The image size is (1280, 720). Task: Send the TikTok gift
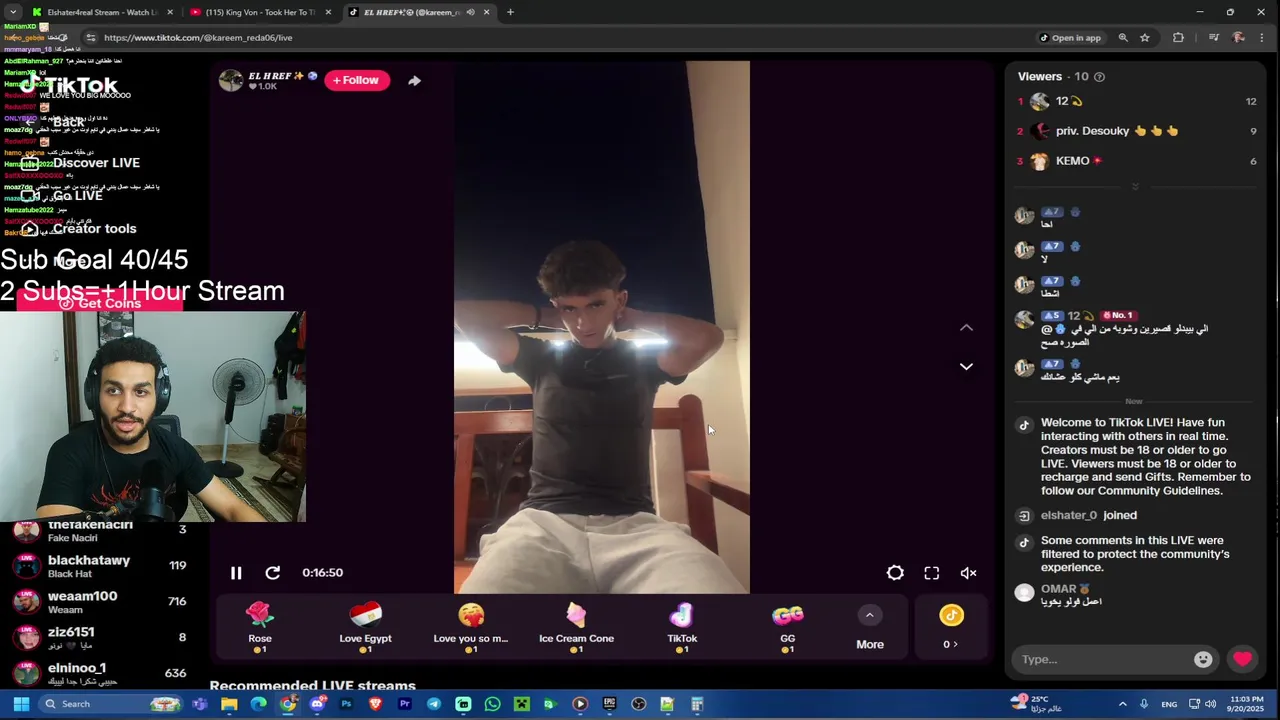682,628
